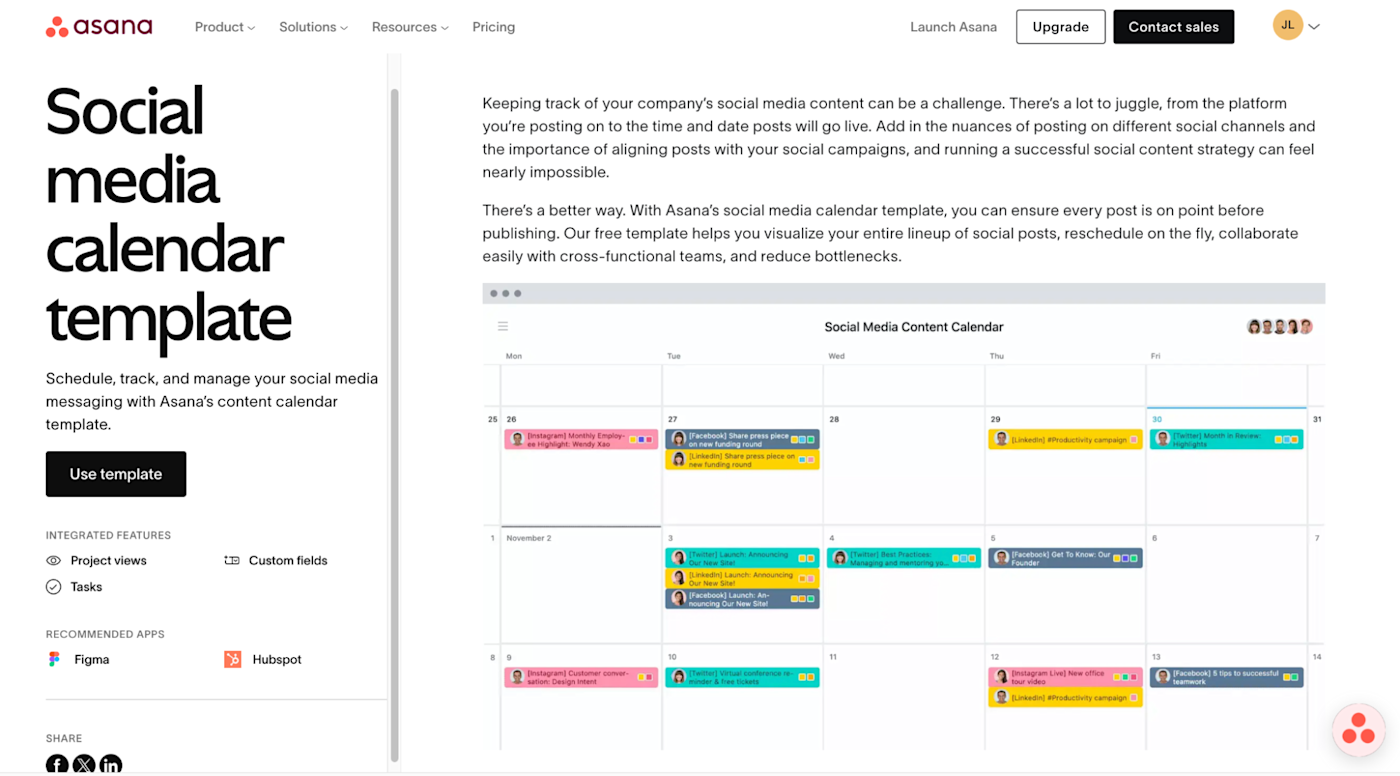Open Project views feature link

tap(109, 561)
